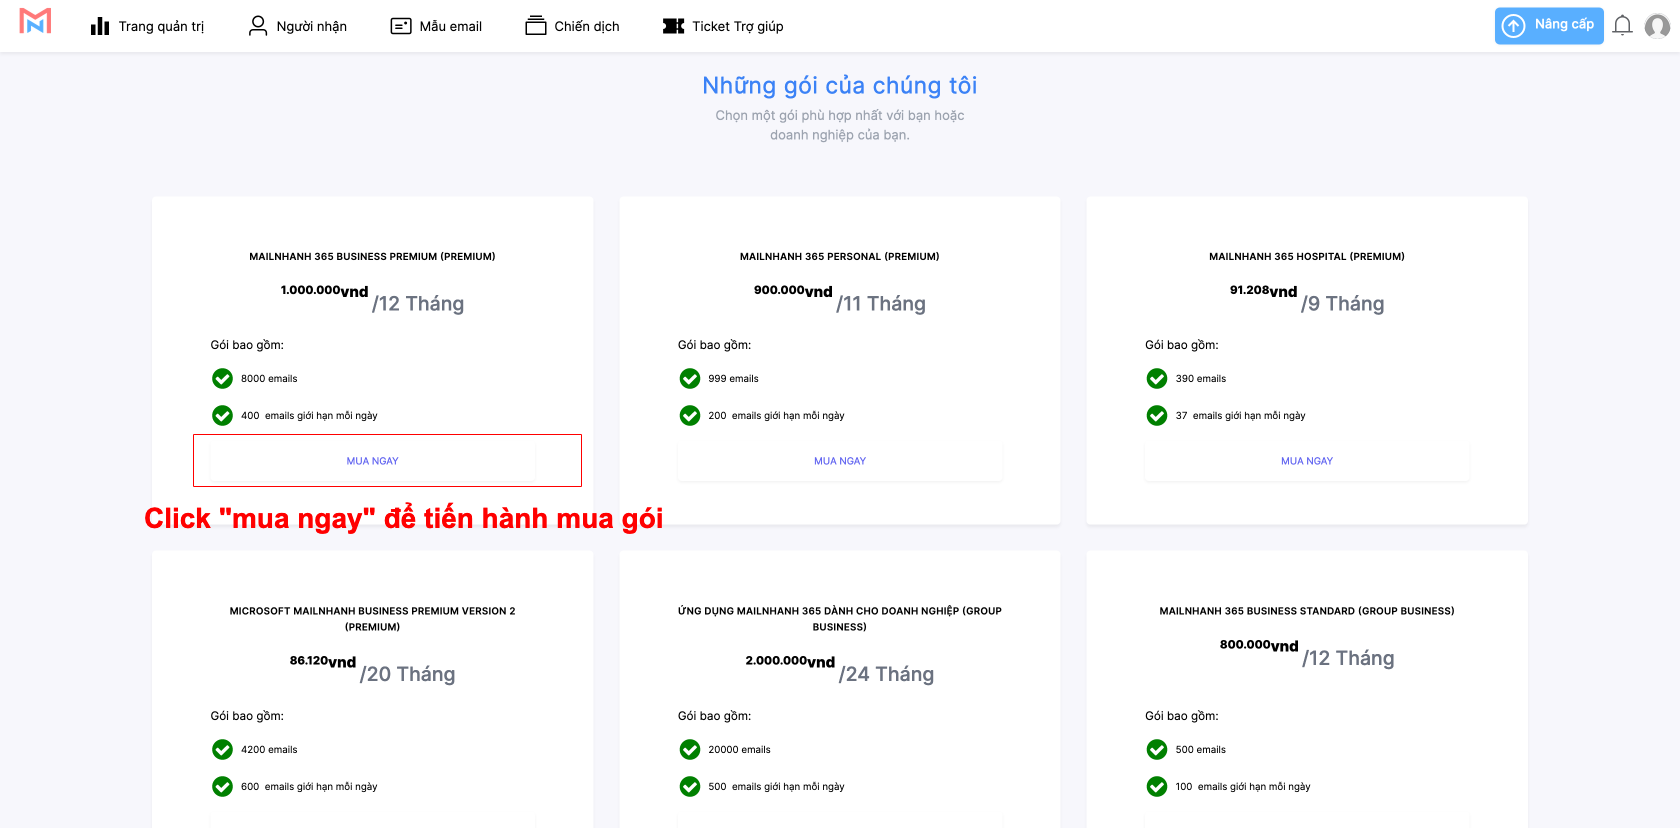Viewport: 1680px width, 828px height.
Task: Click the Người nhận person icon
Action: 258,26
